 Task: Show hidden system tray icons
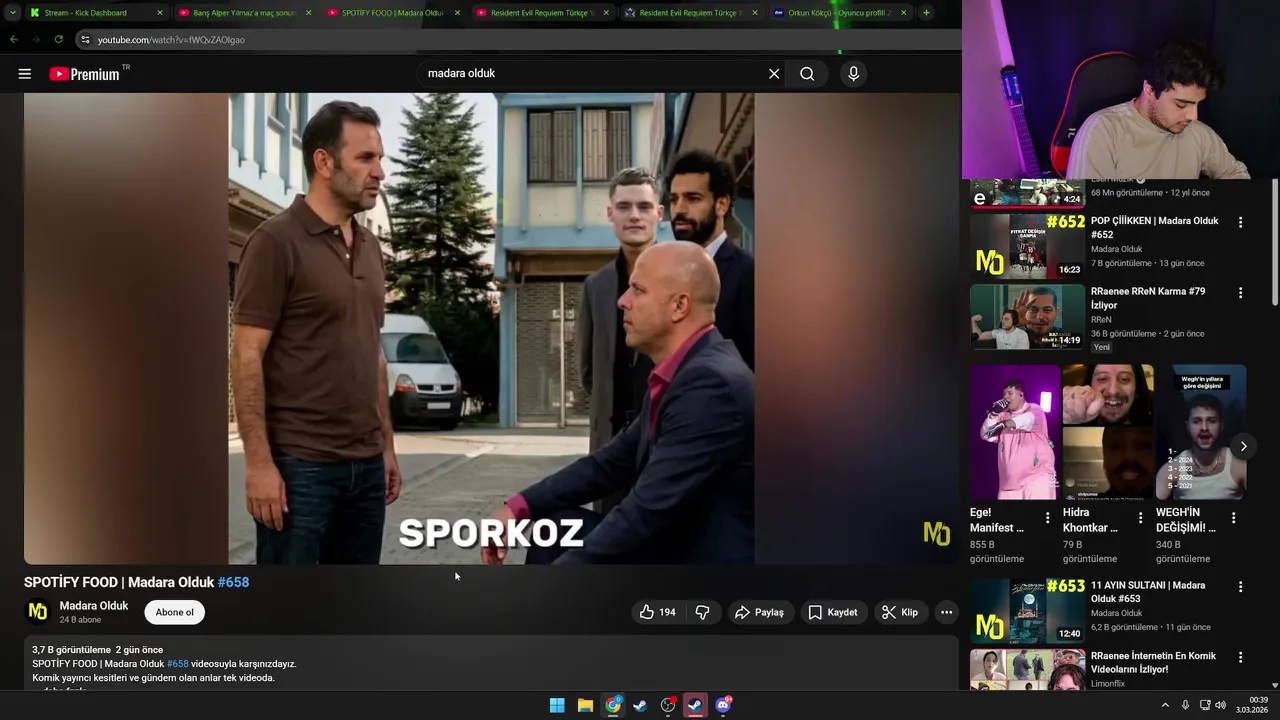coord(1165,705)
